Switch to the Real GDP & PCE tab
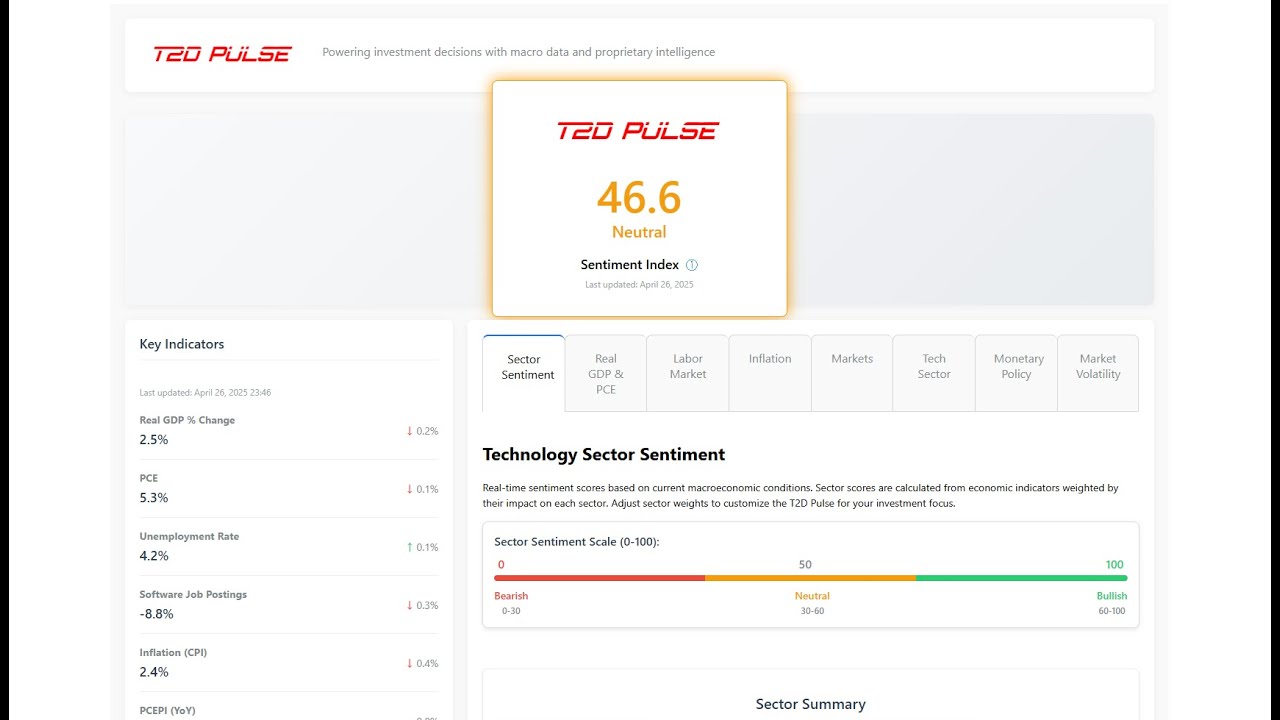This screenshot has height=720, width=1280. point(606,373)
